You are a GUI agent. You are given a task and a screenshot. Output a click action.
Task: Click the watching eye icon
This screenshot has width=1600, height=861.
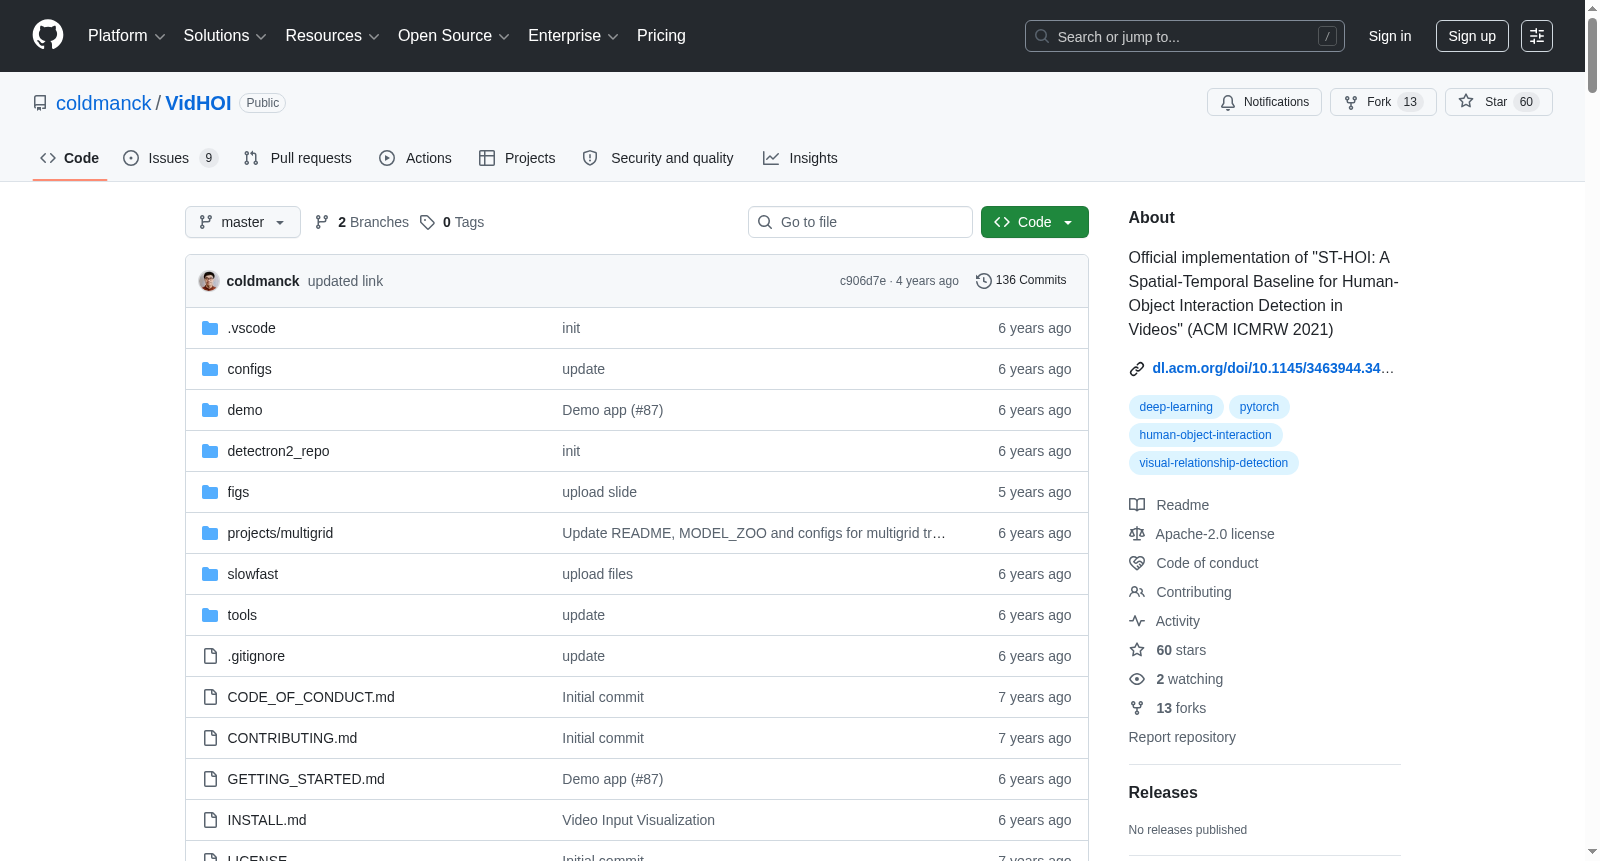(1137, 679)
